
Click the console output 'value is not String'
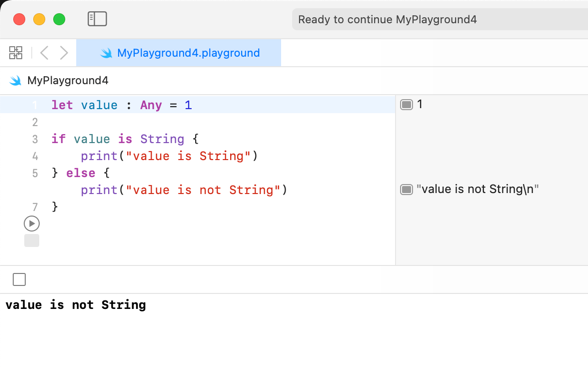(76, 305)
